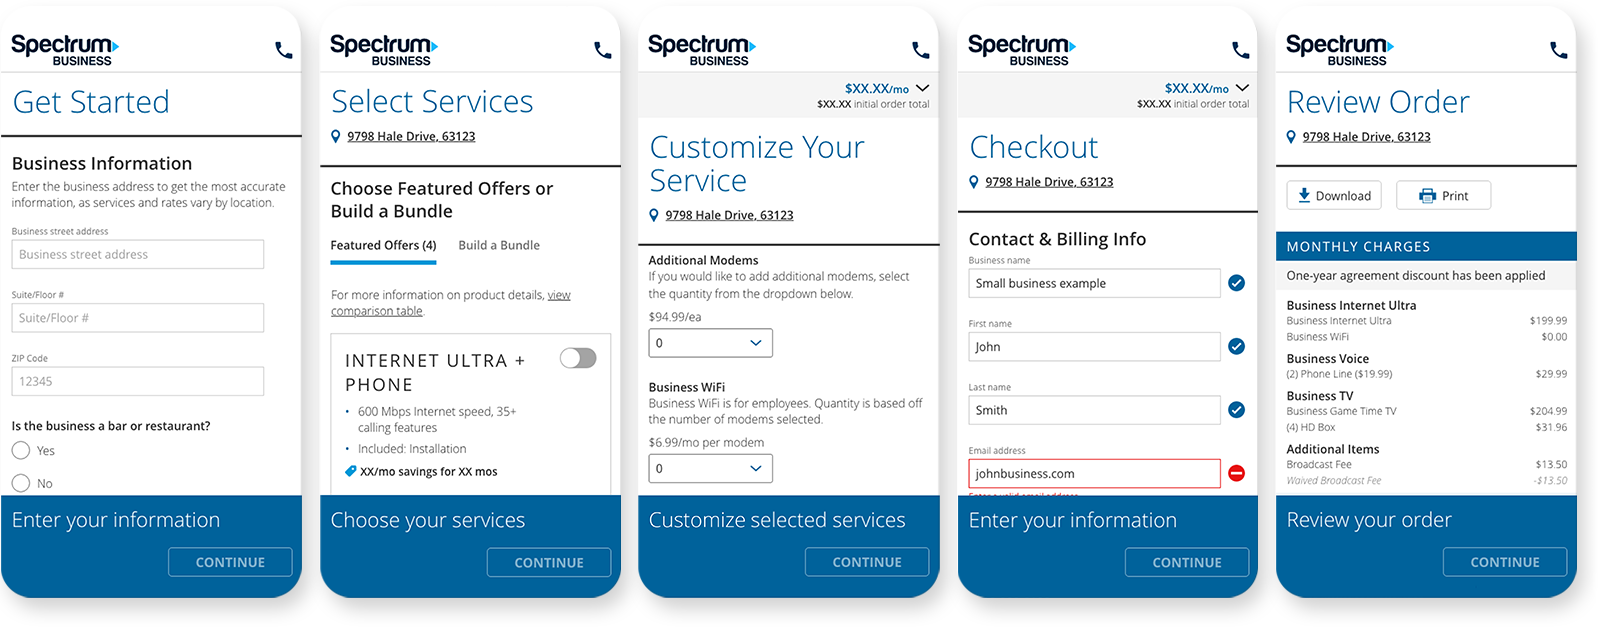1600x627 pixels.
Task: Click the Print button icon
Action: [x=1428, y=196]
